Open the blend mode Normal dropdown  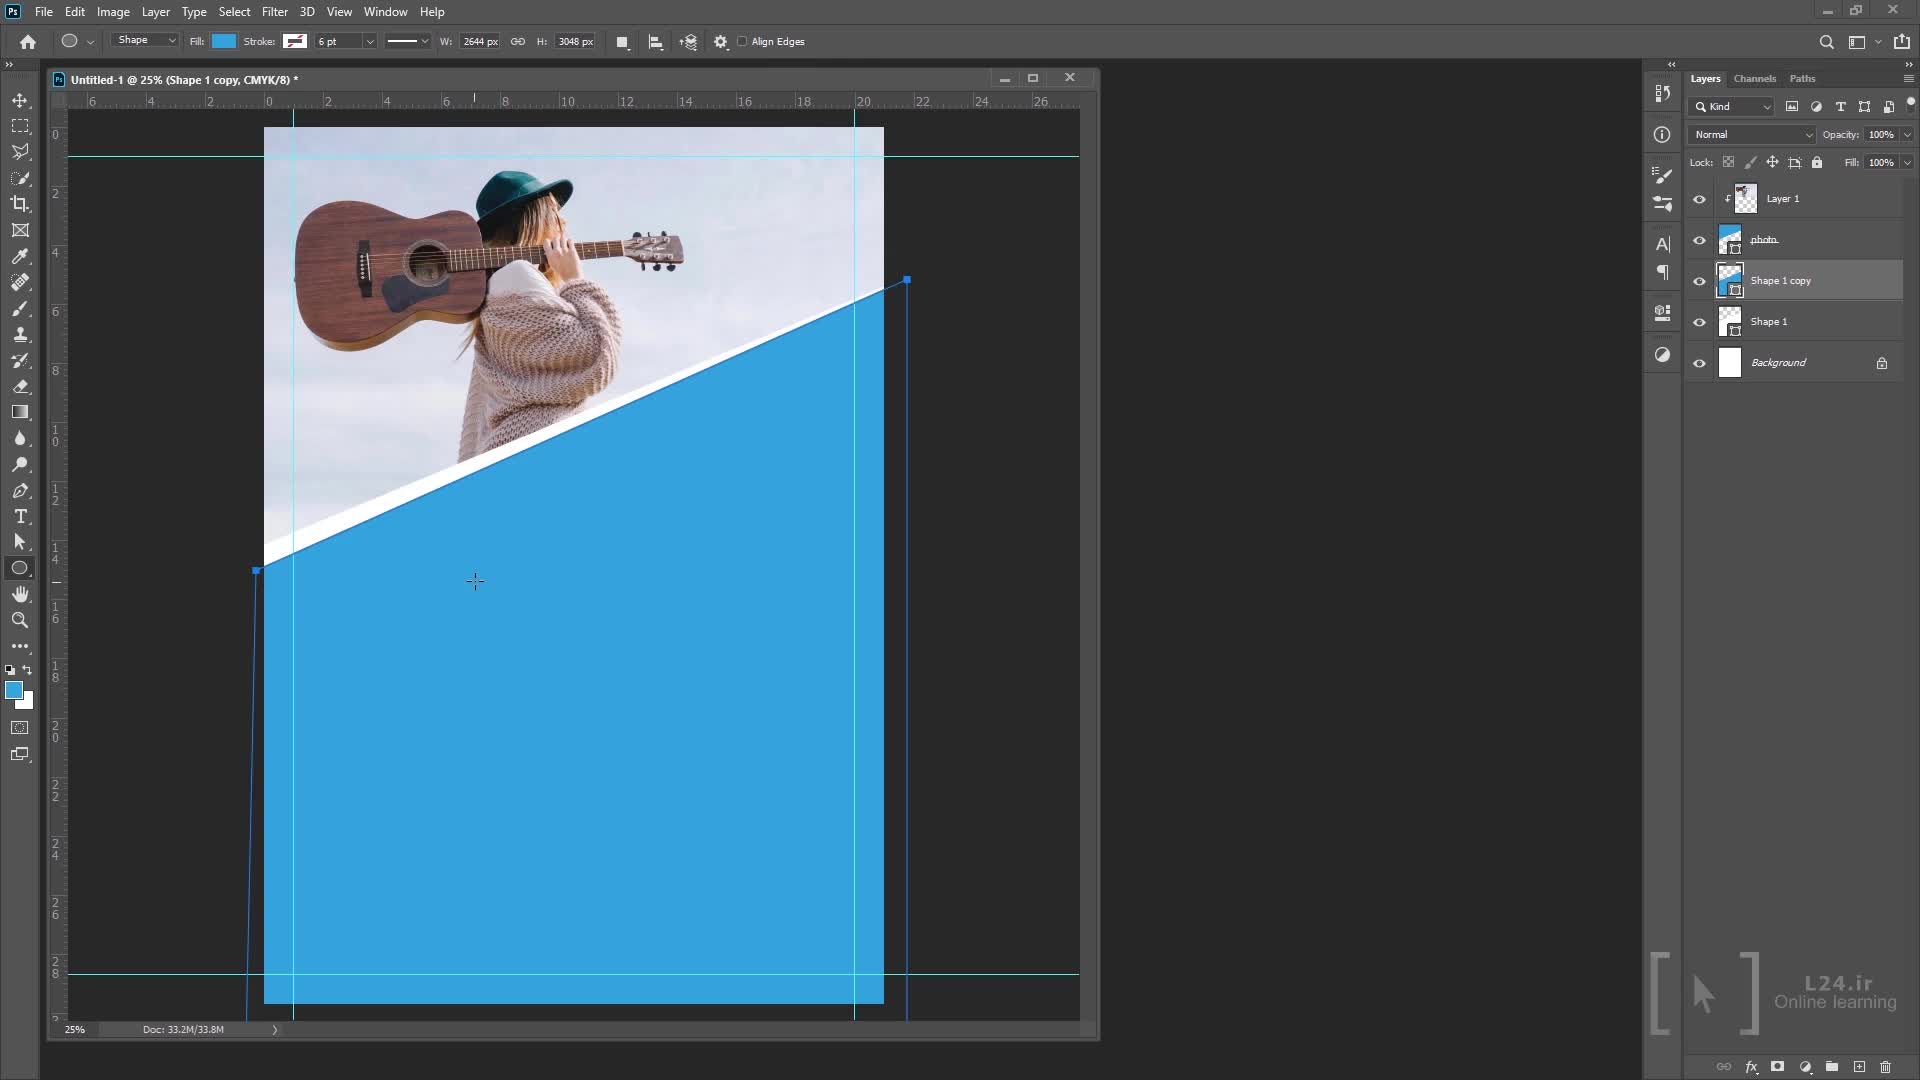pos(1752,134)
